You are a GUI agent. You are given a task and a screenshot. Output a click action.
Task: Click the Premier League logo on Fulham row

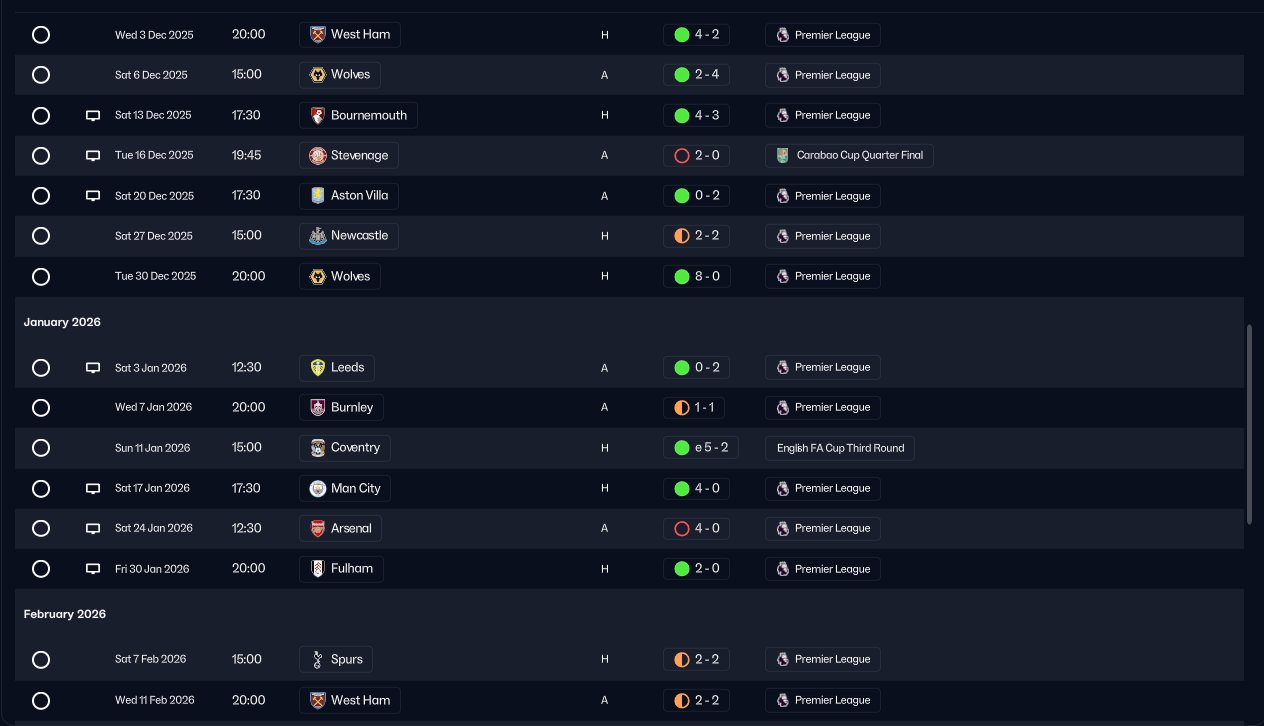(x=783, y=569)
